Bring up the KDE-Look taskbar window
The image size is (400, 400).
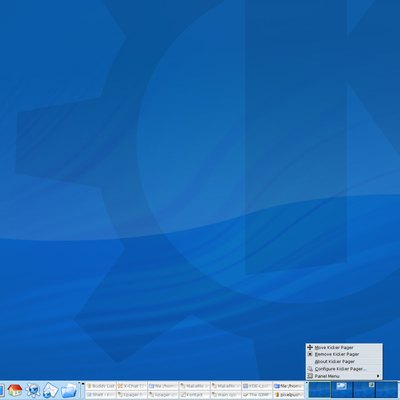257,386
